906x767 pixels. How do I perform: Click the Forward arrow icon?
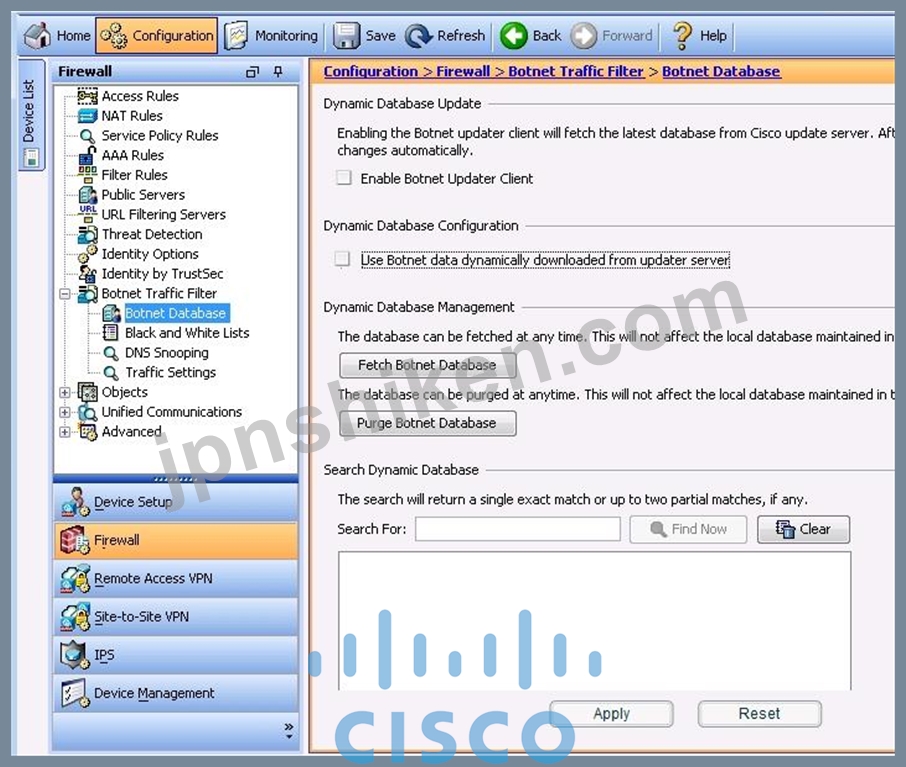coord(584,36)
